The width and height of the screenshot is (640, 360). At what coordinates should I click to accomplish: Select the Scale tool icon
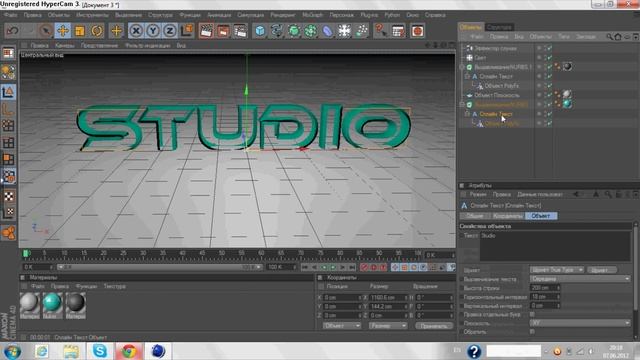(x=80, y=31)
